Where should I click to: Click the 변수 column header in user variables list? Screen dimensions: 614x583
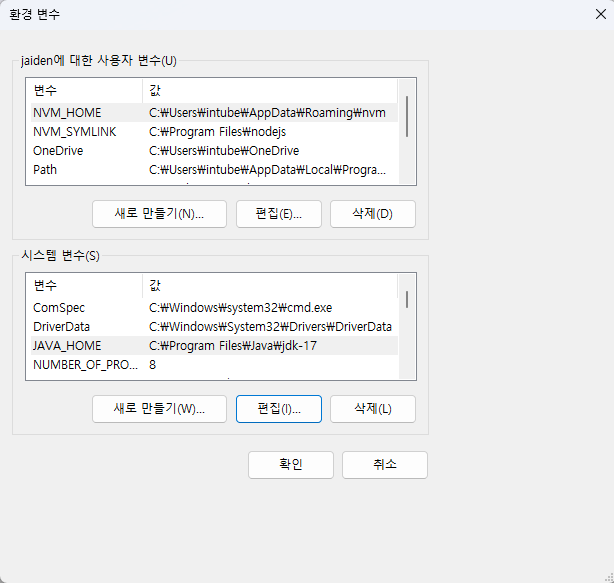click(86, 90)
